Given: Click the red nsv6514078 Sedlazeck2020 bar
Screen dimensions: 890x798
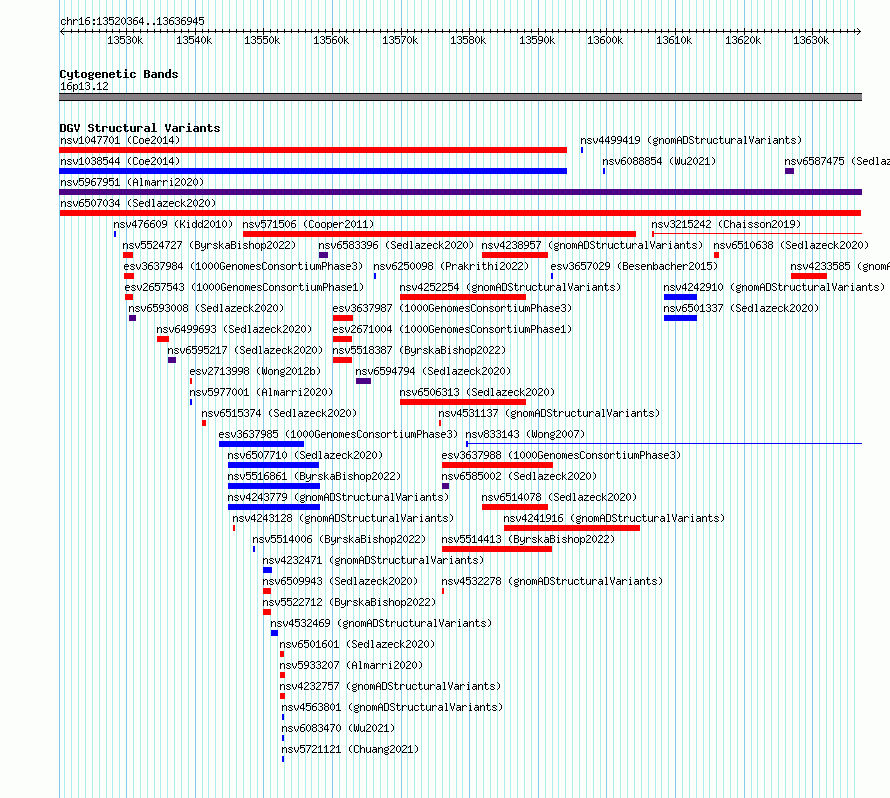Looking at the screenshot, I should point(515,507).
